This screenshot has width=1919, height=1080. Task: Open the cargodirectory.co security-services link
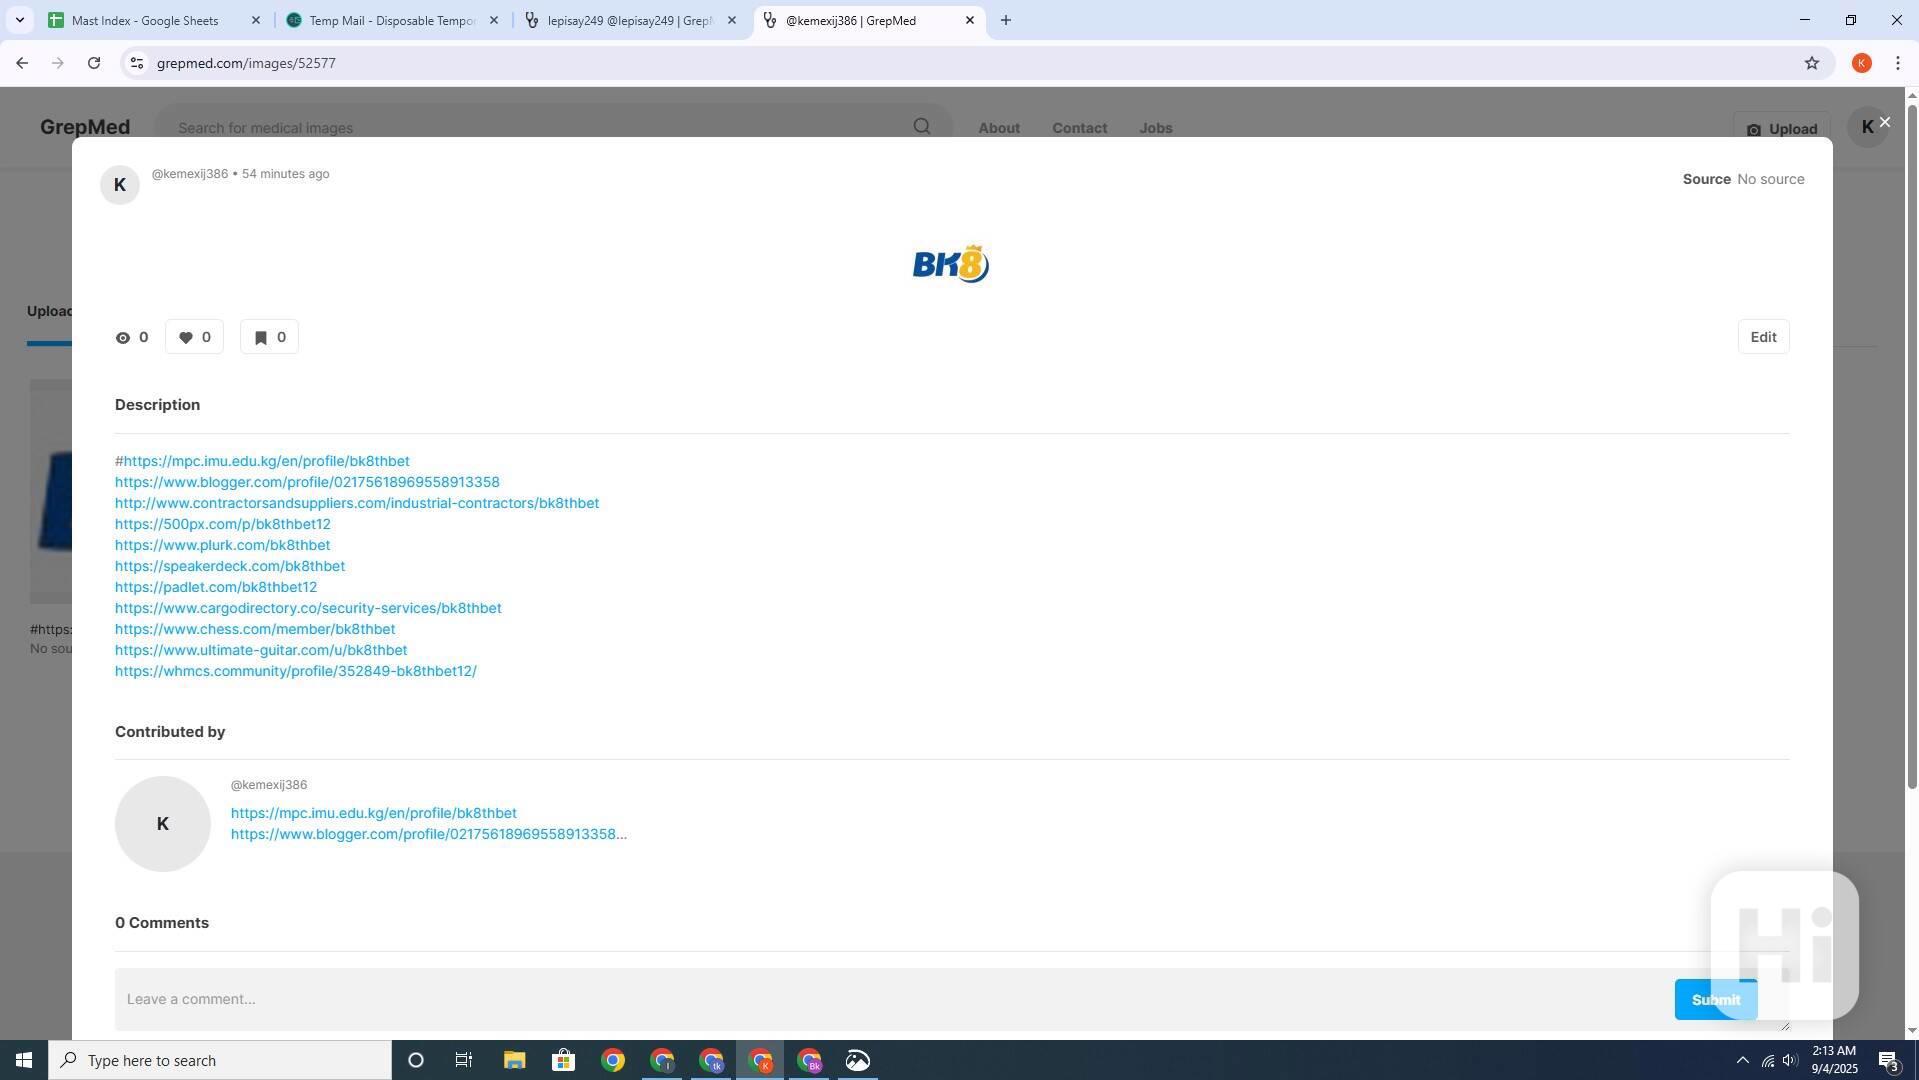click(x=308, y=608)
